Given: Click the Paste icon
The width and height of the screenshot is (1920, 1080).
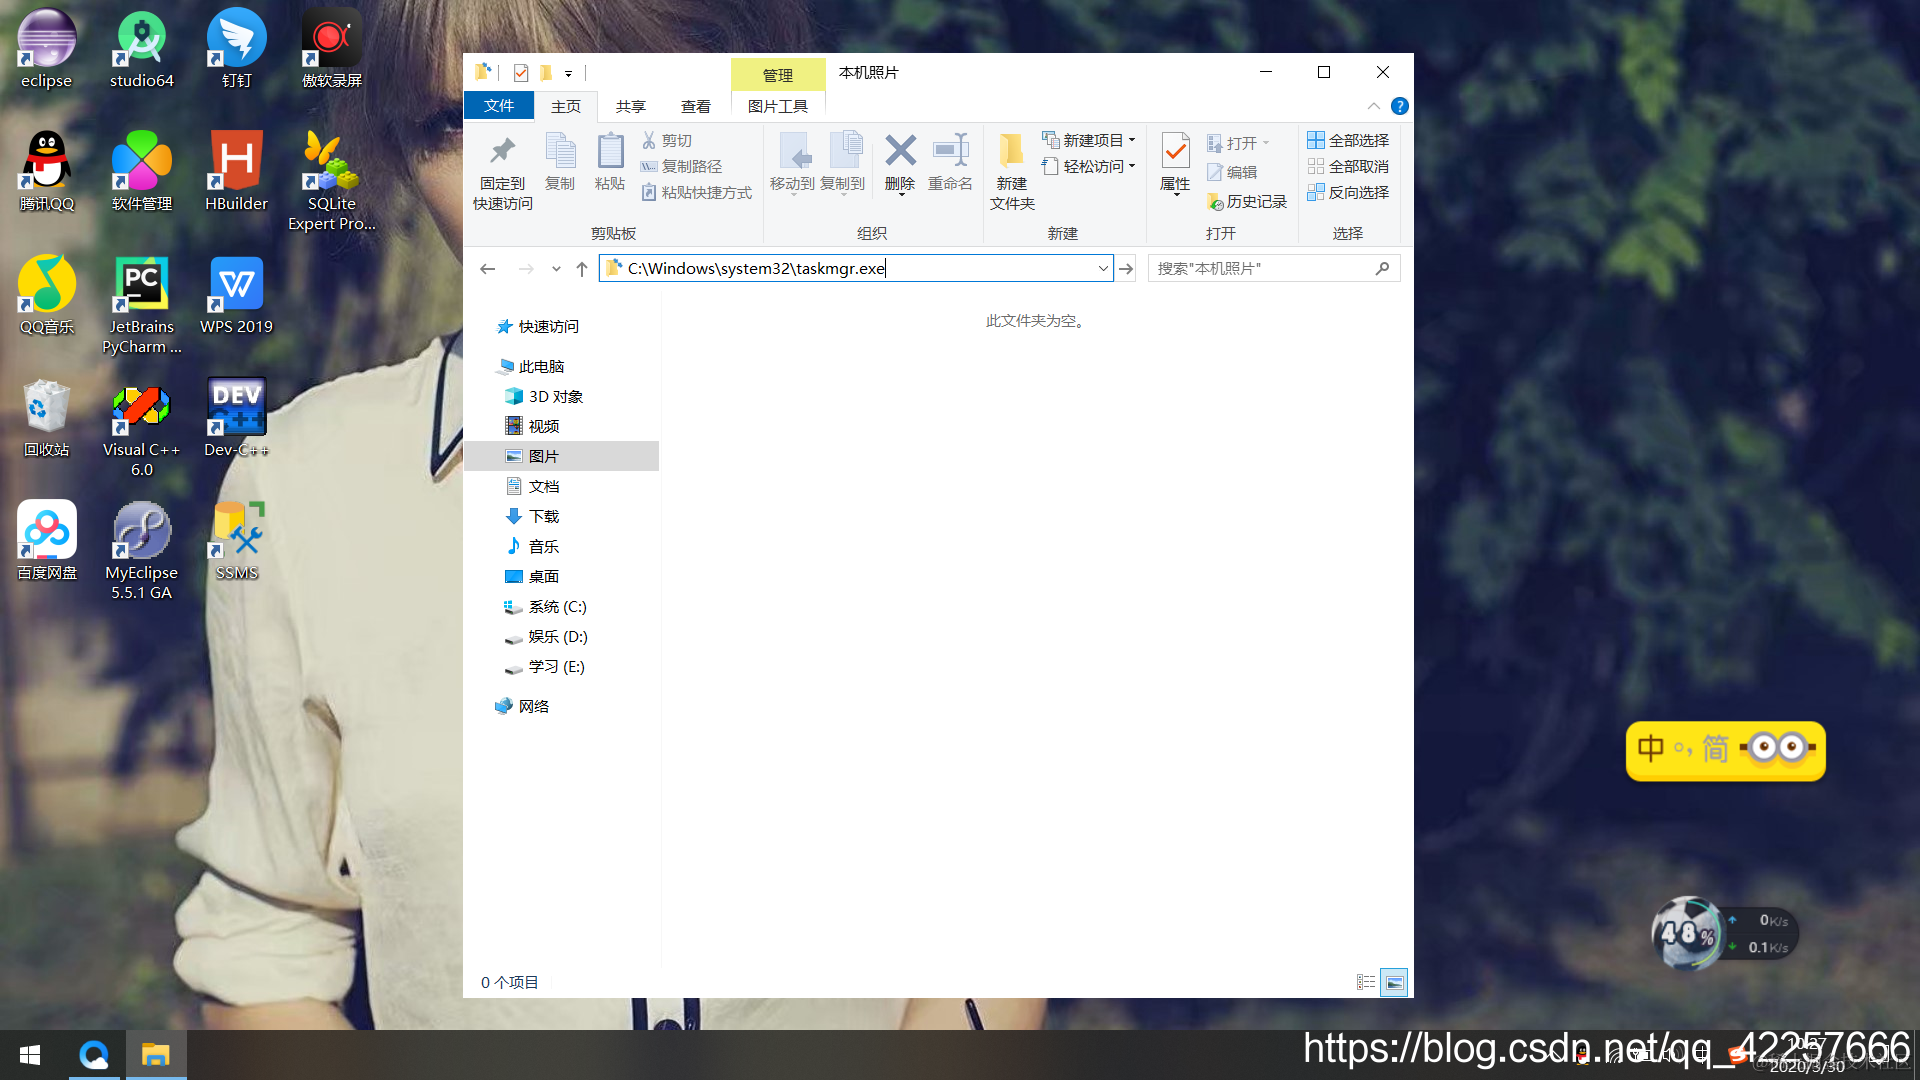Looking at the screenshot, I should (x=609, y=160).
